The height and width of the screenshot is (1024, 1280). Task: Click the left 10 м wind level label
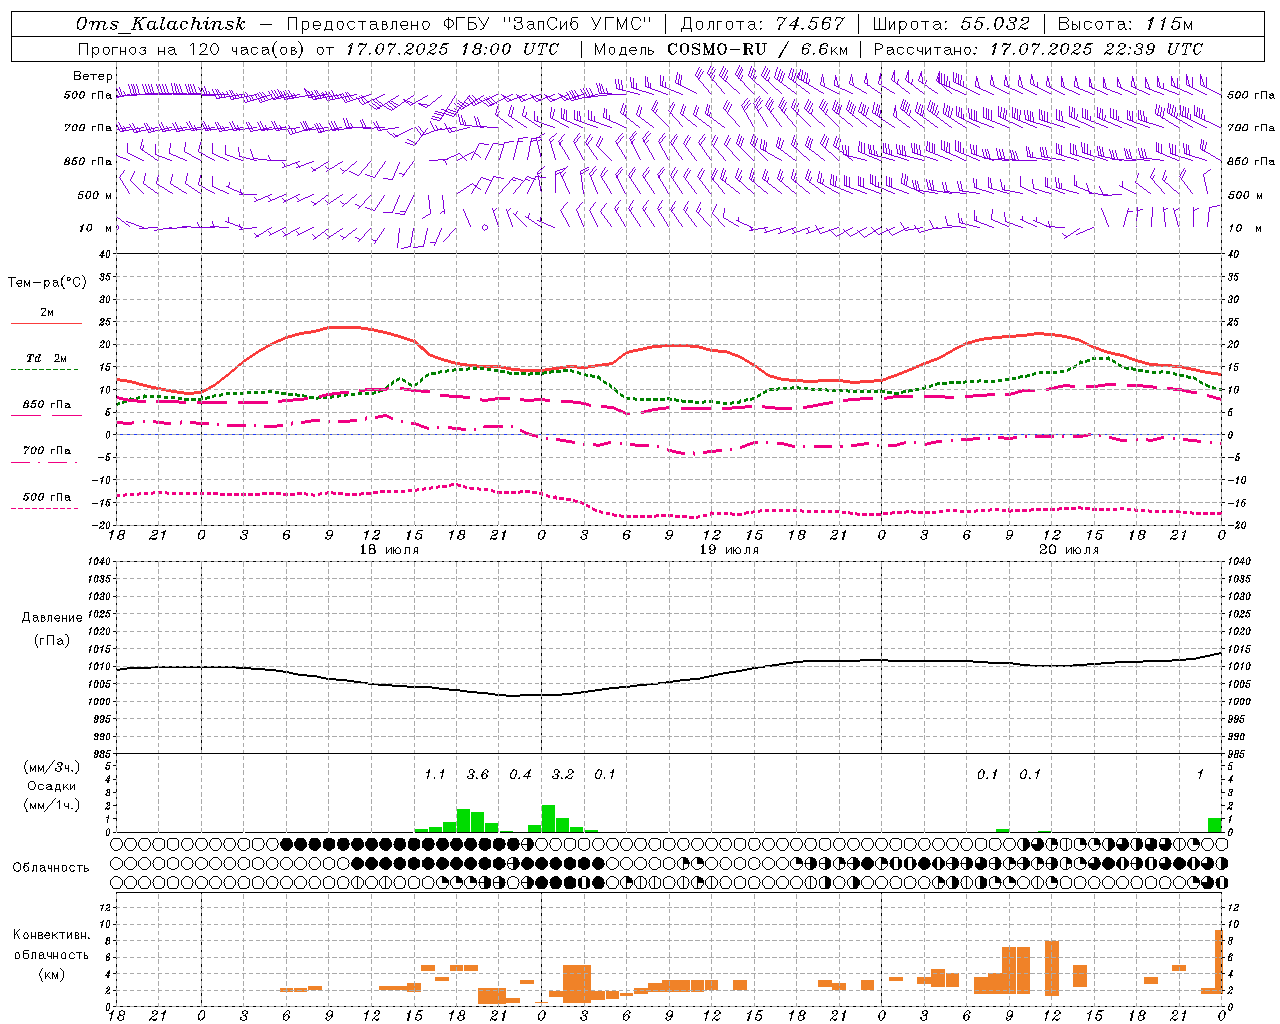tap(95, 228)
